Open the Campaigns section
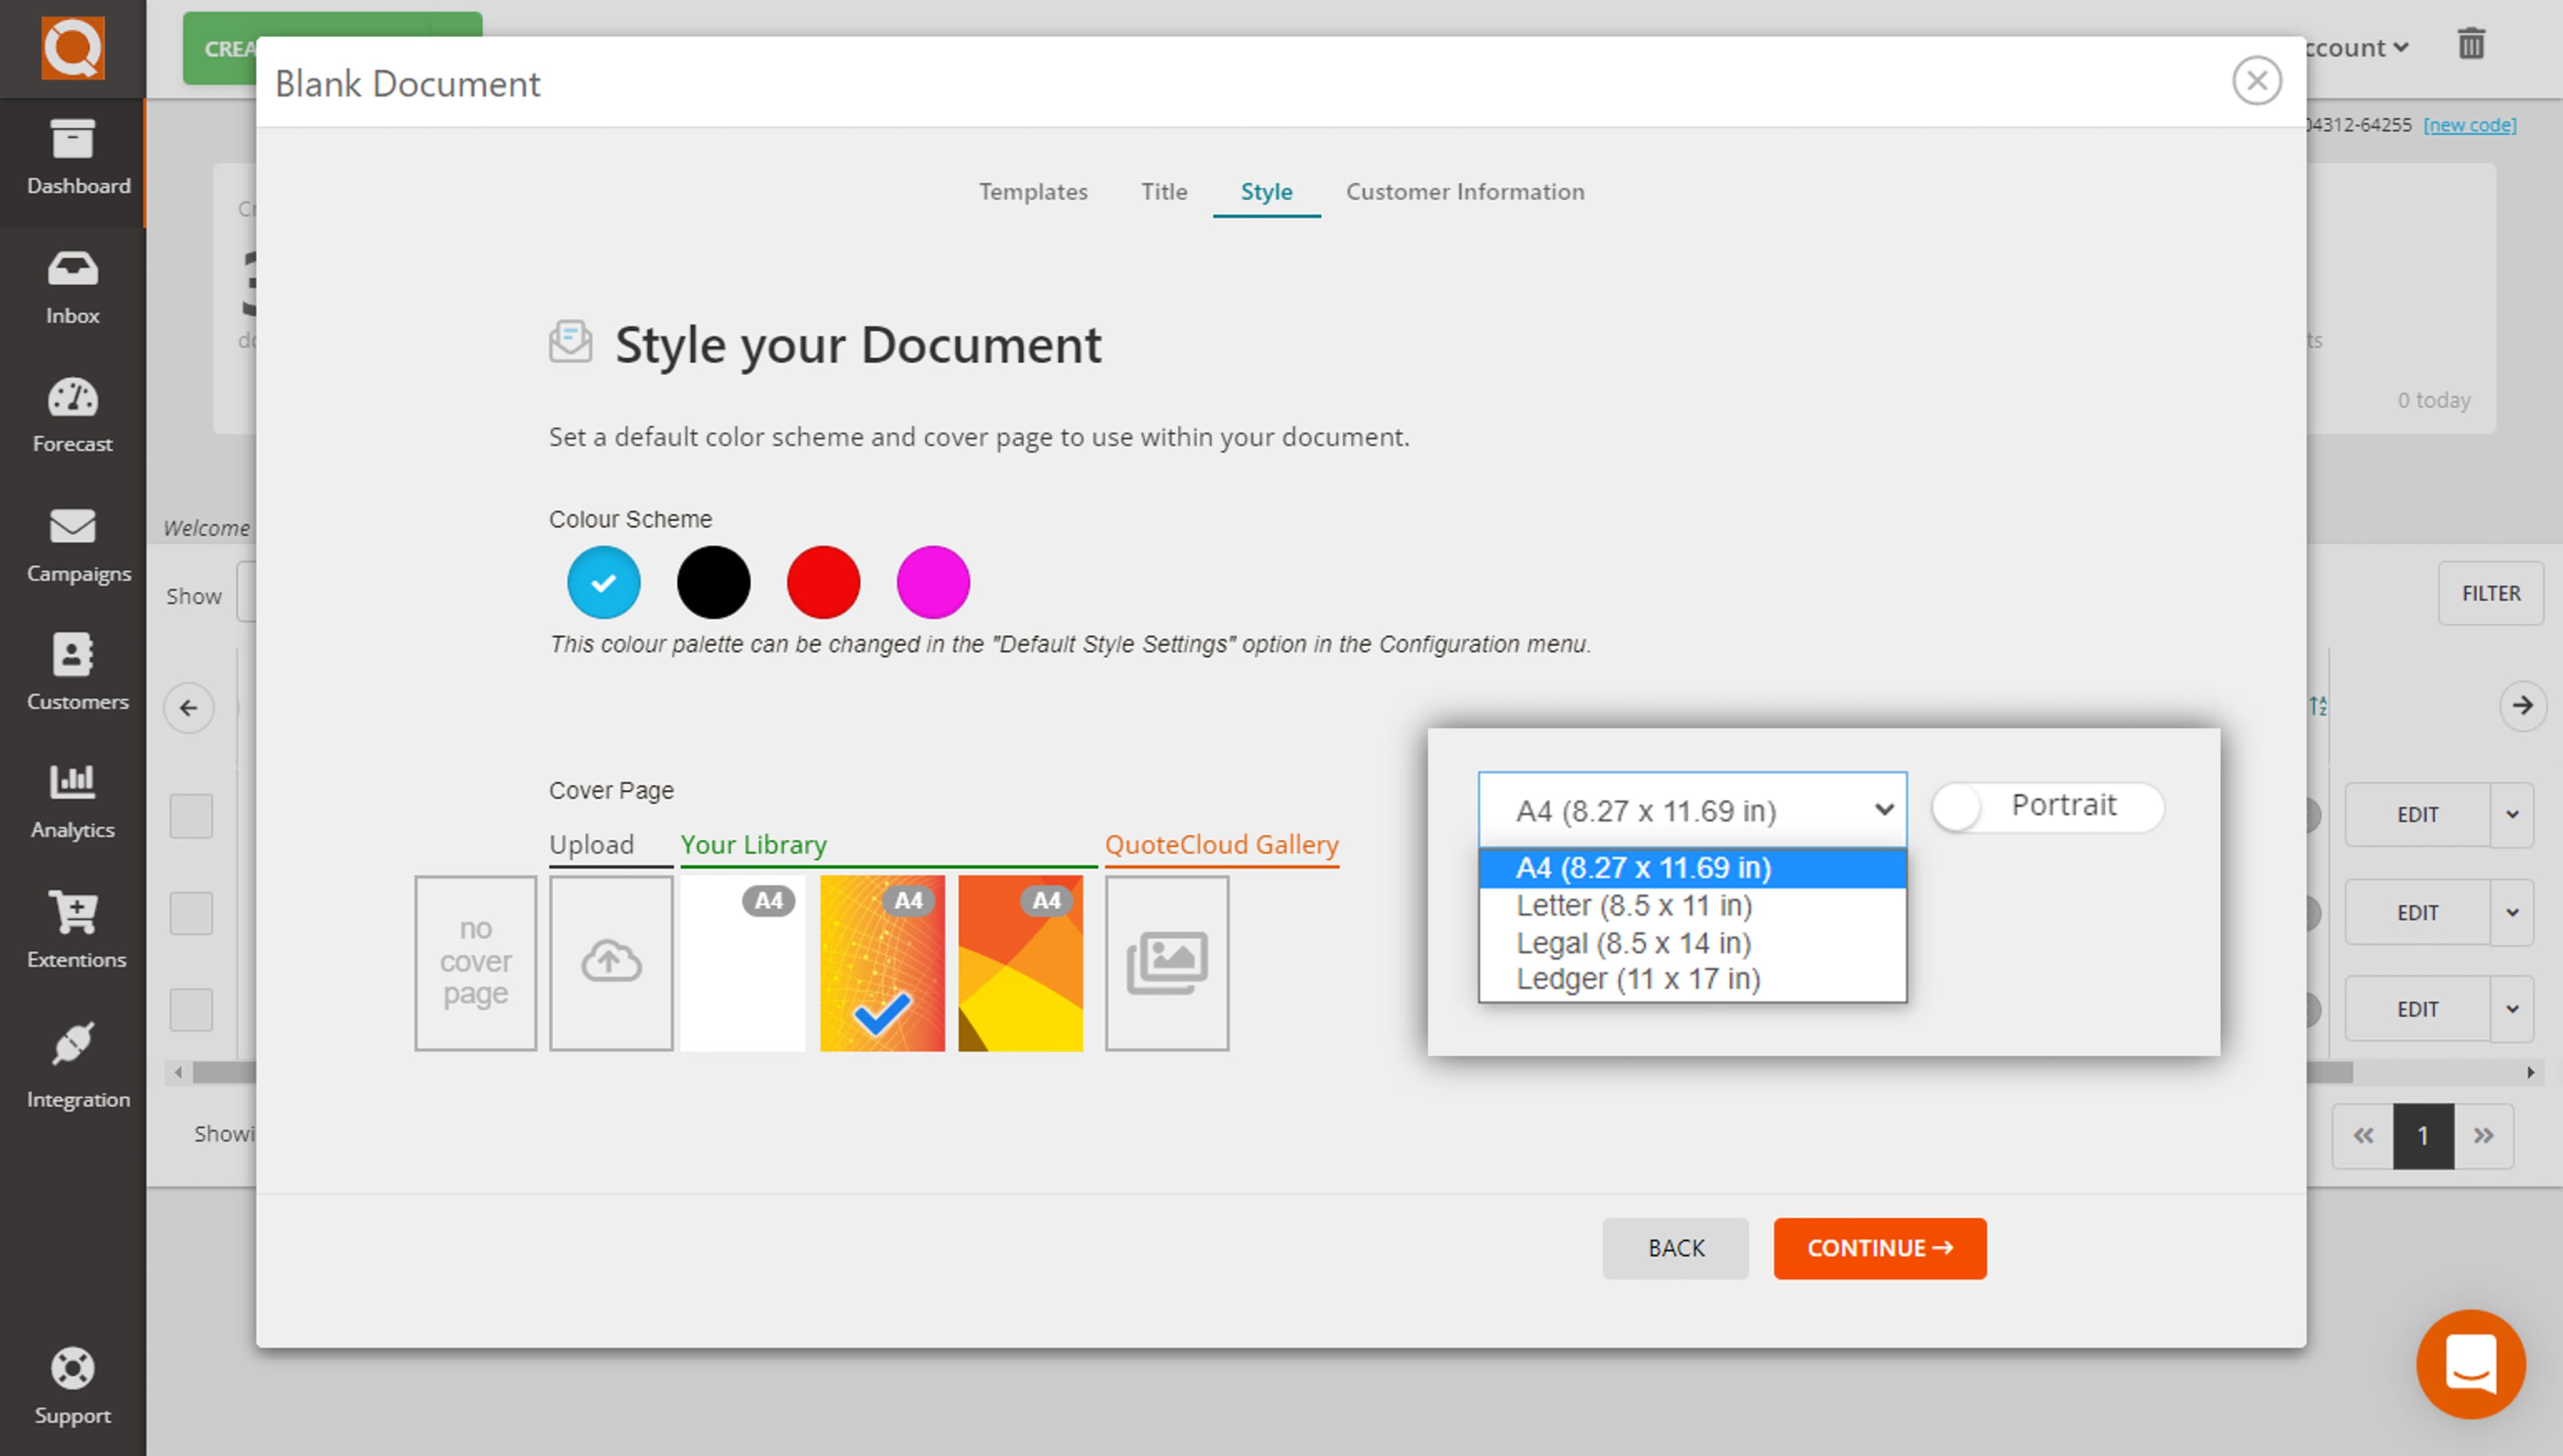Image resolution: width=2563 pixels, height=1456 pixels. 72,545
